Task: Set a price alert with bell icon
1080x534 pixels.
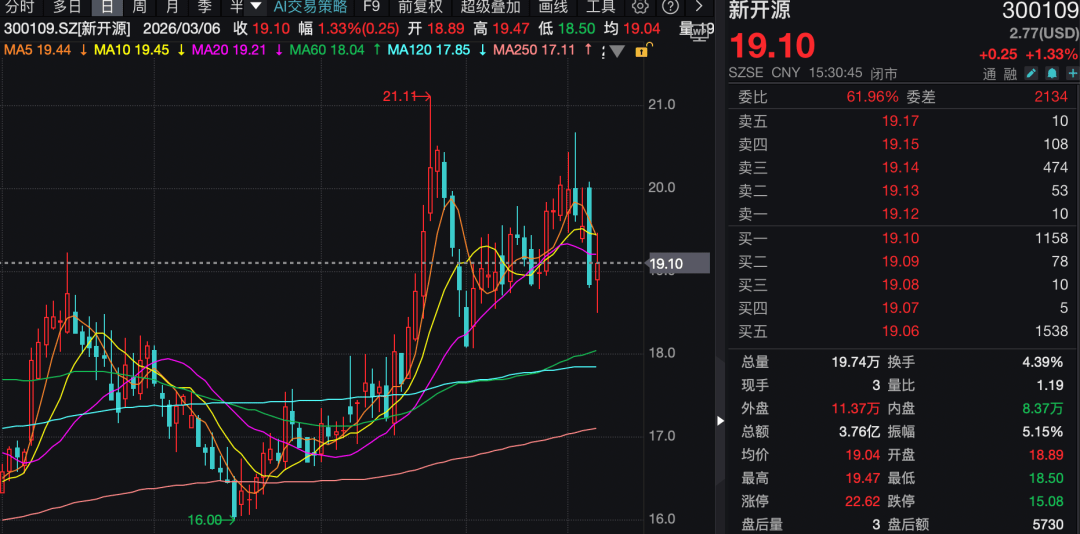Action: coord(1052,73)
